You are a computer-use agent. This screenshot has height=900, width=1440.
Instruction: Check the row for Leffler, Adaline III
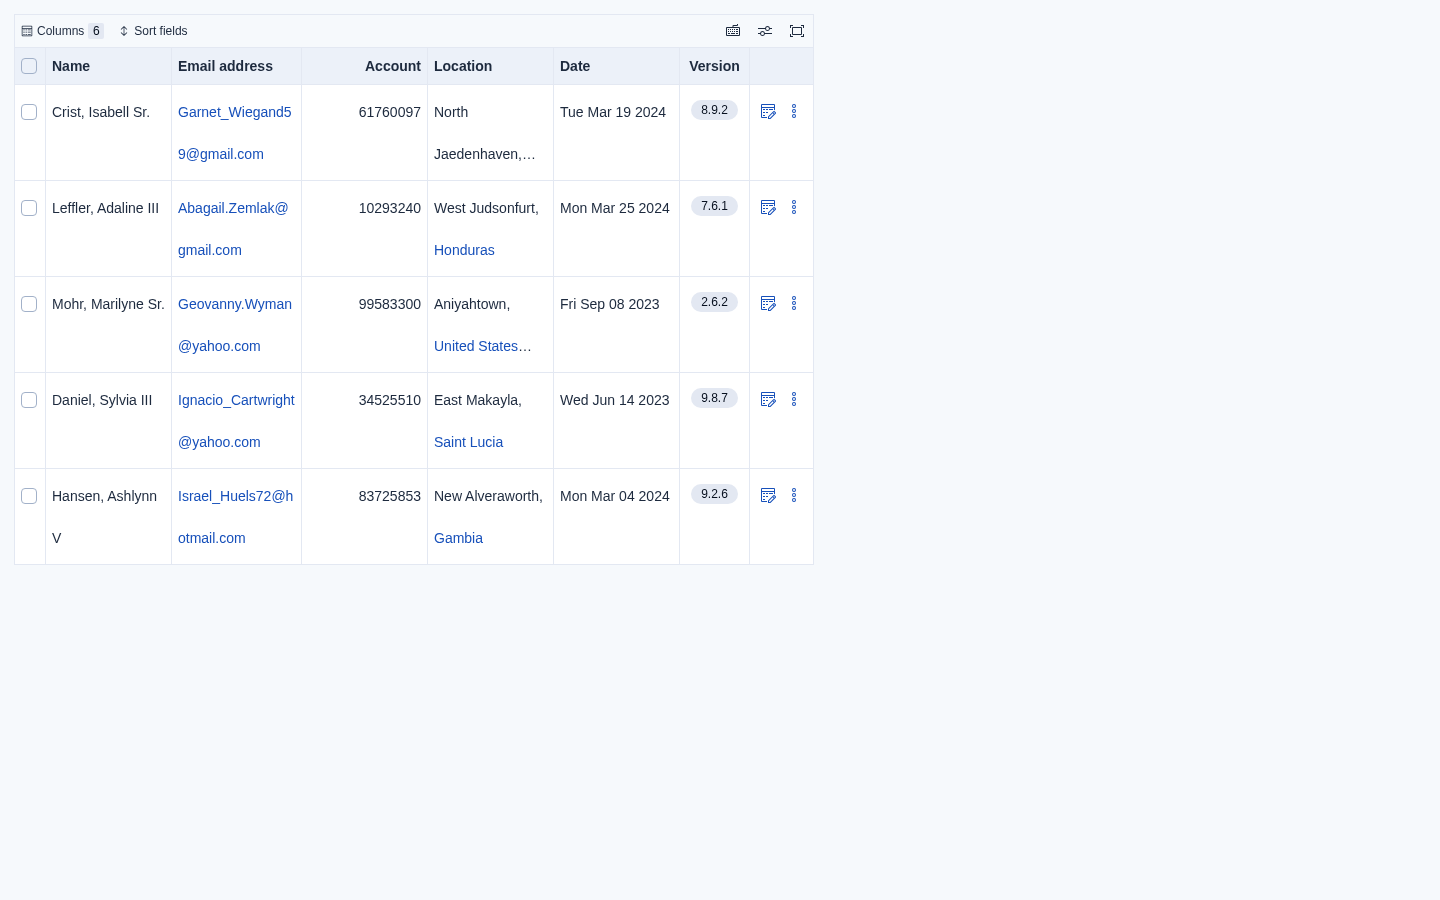(29, 208)
